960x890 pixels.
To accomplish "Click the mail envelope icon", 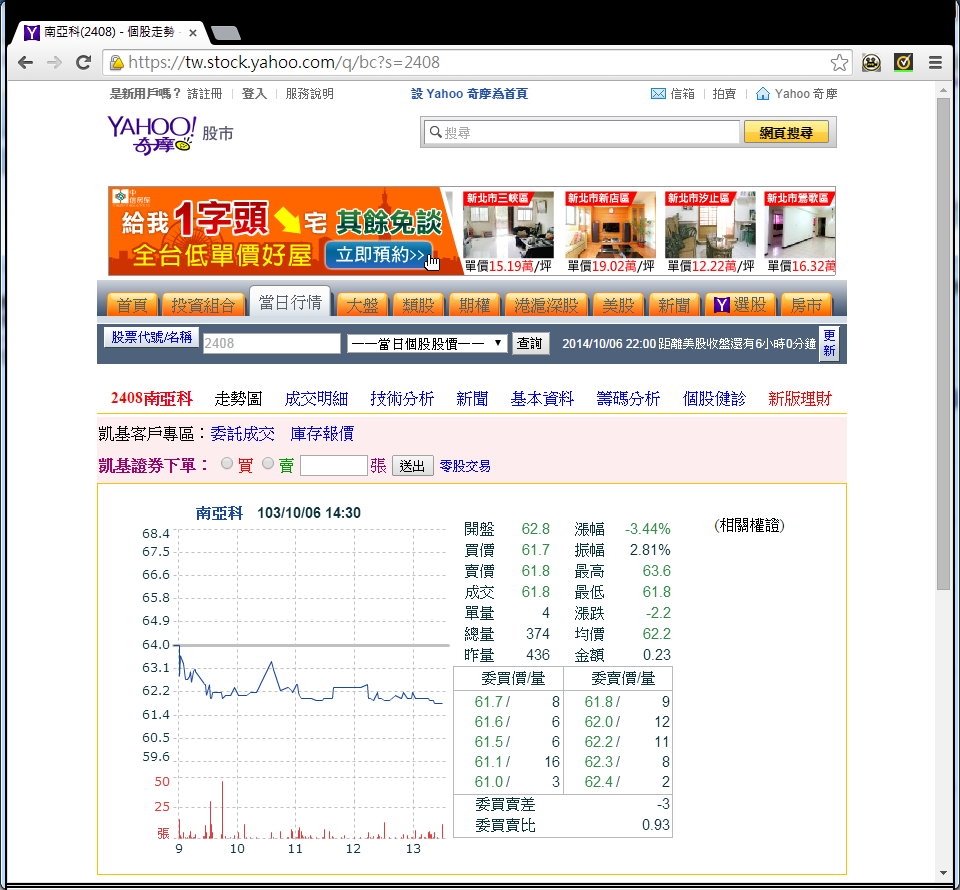I will pyautogui.click(x=658, y=94).
